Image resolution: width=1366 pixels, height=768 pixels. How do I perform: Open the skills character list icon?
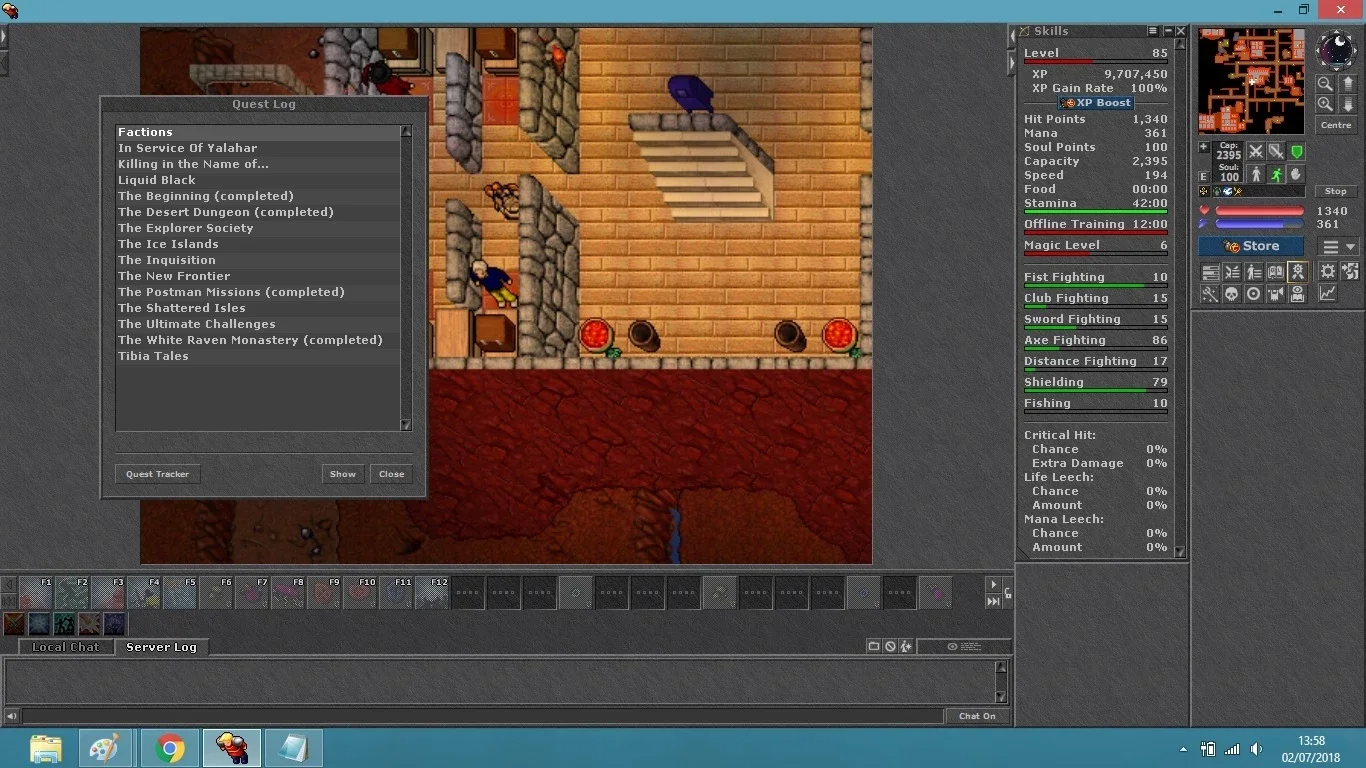1253,272
